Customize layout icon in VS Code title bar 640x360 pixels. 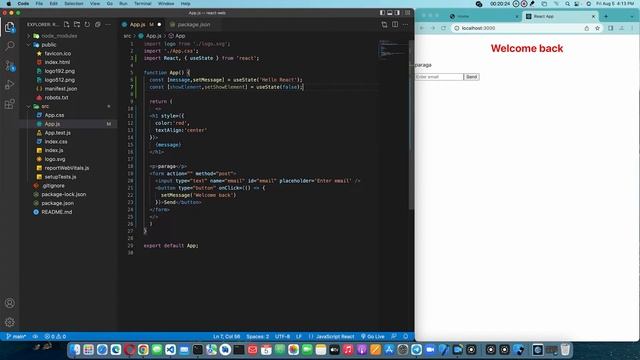[407, 13]
